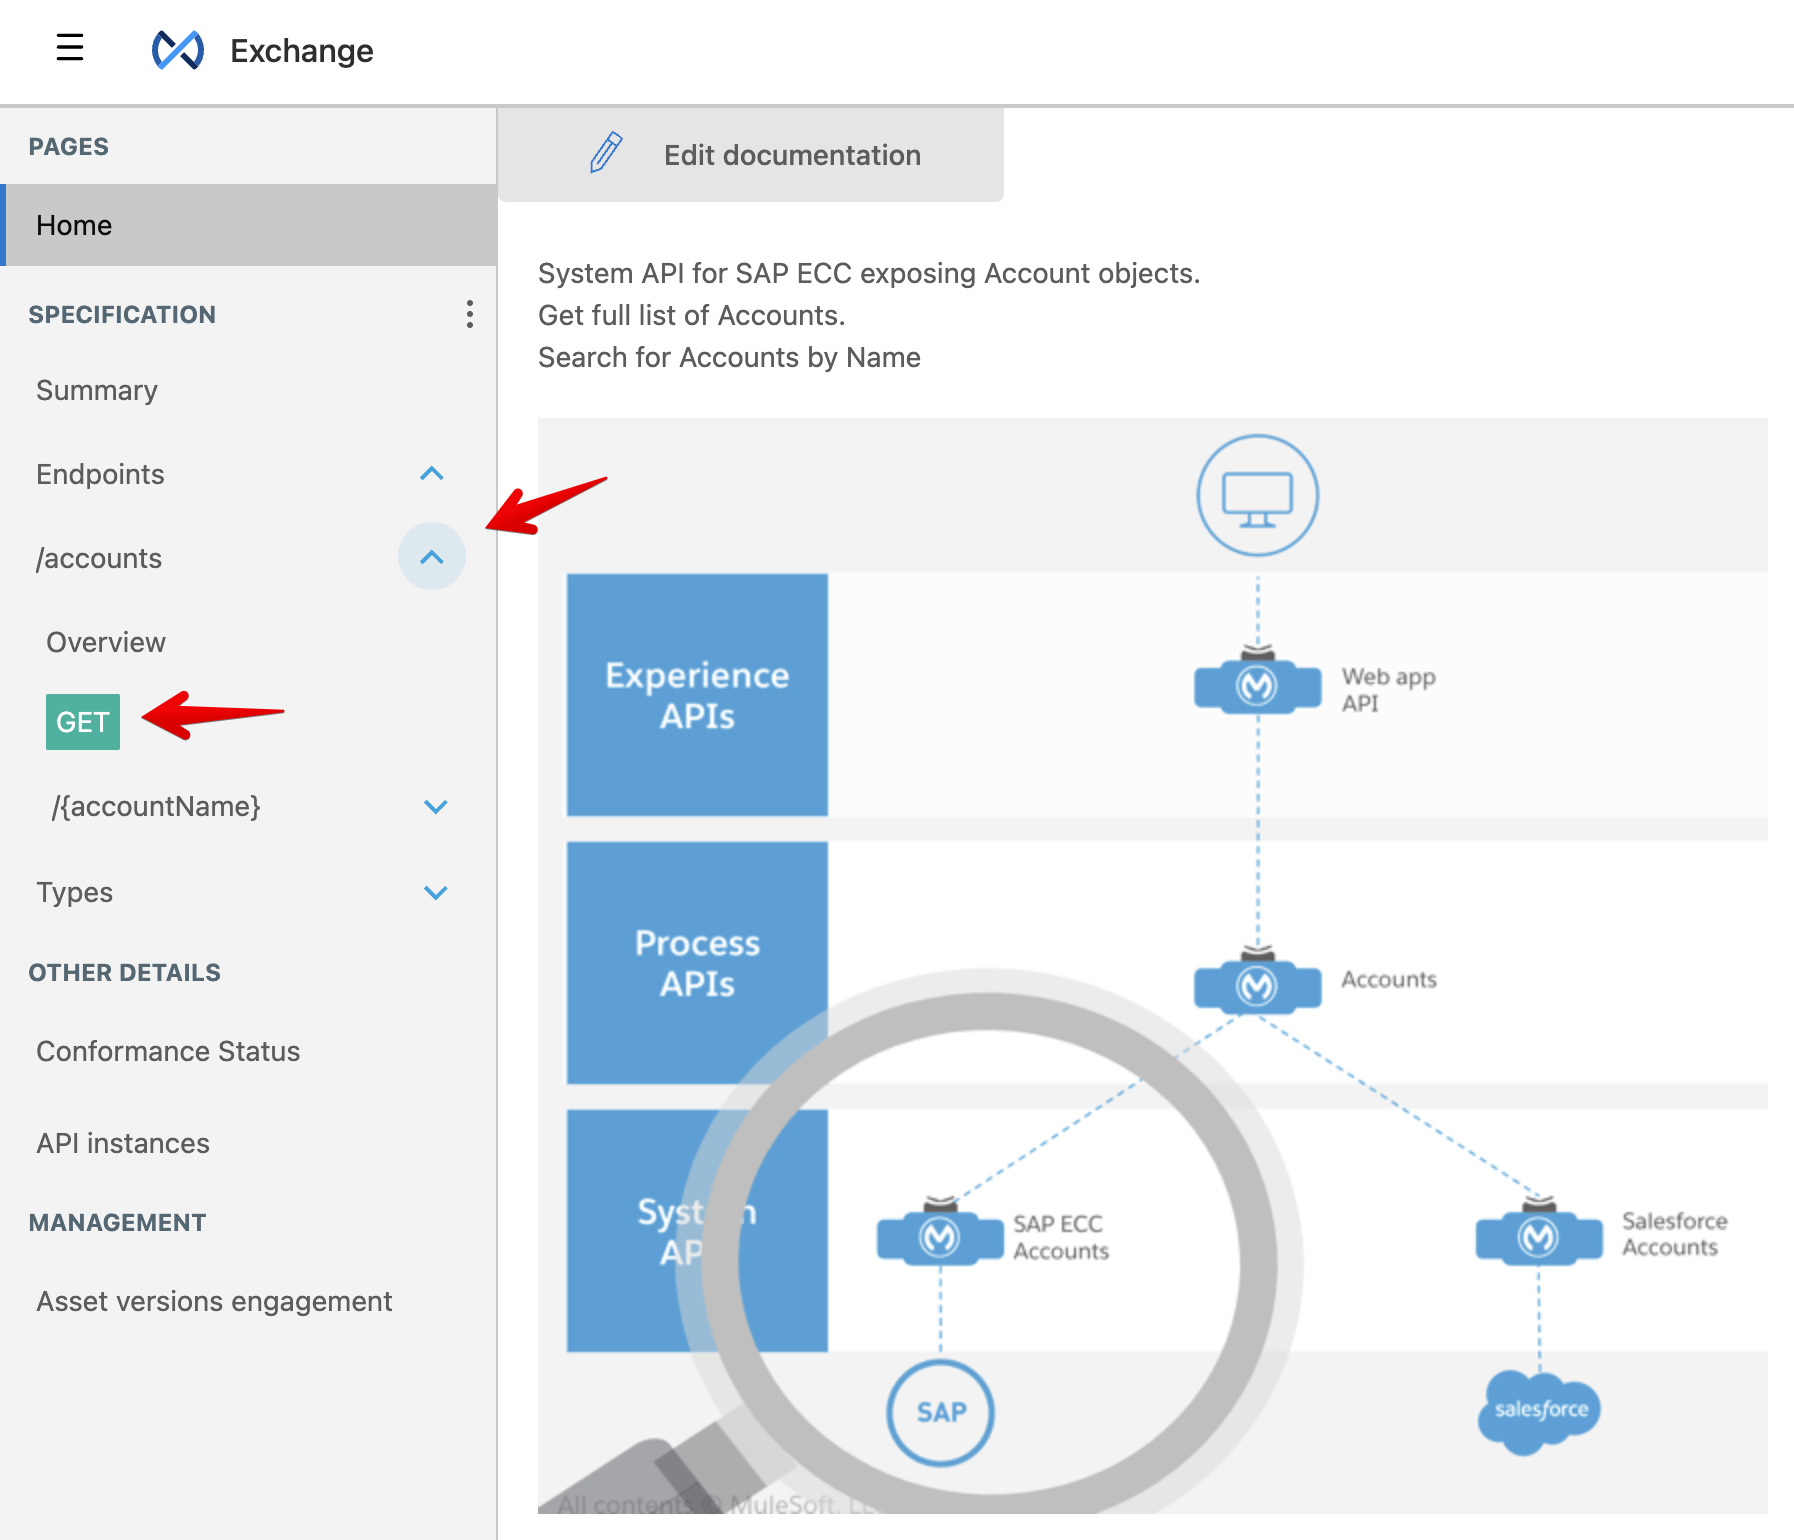
Task: Click the SAP circle logo
Action: point(941,1412)
